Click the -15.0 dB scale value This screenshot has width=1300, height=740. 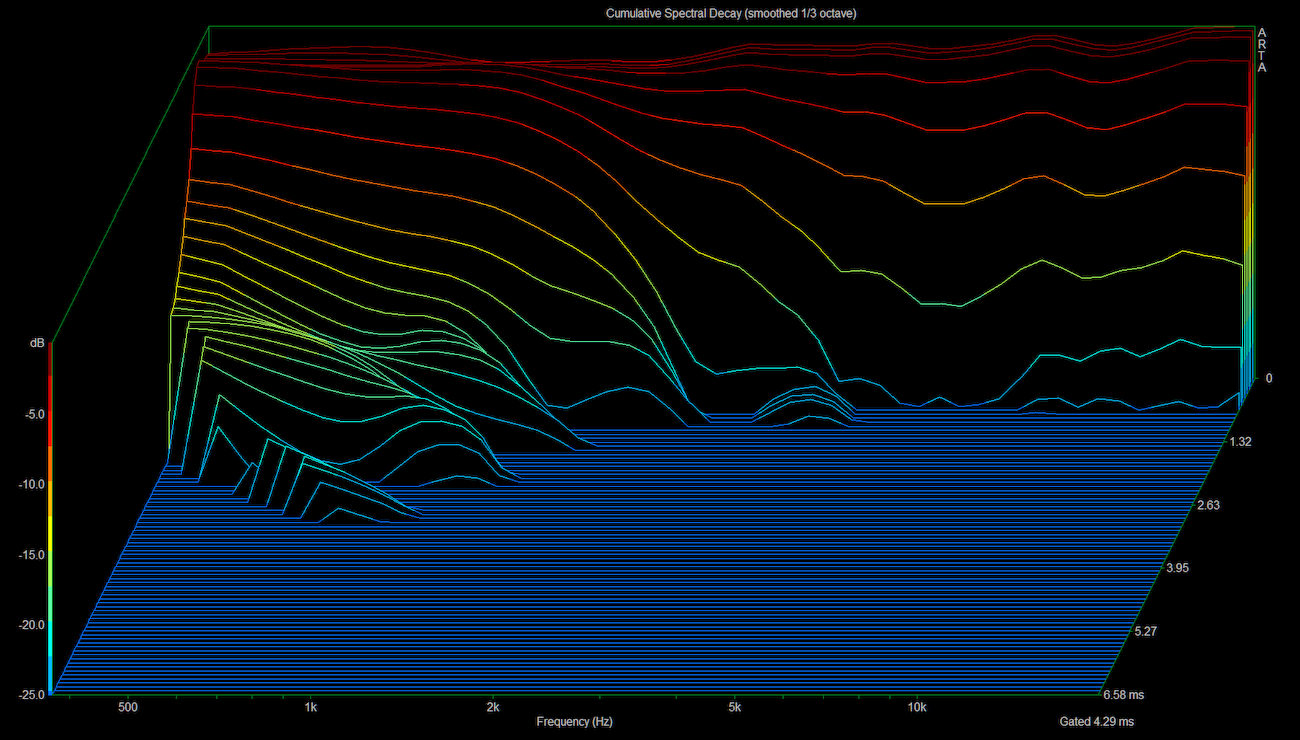point(27,555)
